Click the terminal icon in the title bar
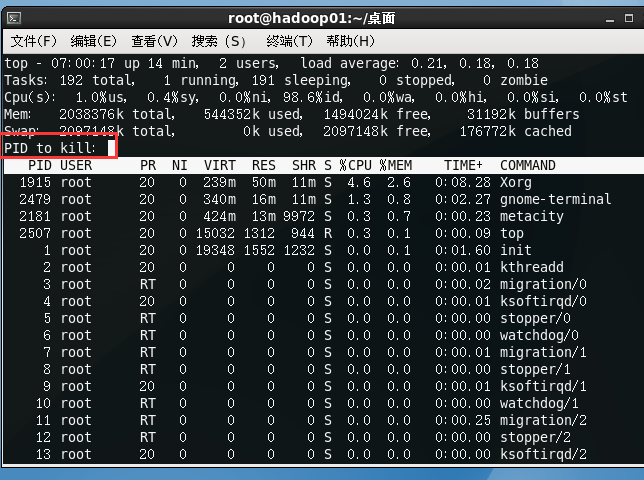The image size is (644, 480). [x=14, y=18]
